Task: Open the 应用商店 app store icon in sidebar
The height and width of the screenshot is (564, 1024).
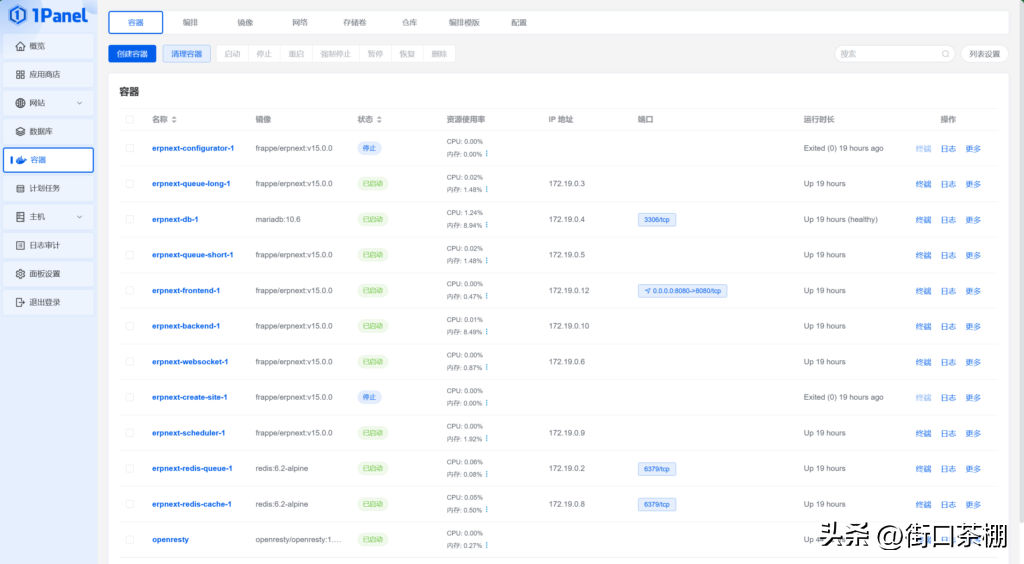Action: tap(20, 74)
